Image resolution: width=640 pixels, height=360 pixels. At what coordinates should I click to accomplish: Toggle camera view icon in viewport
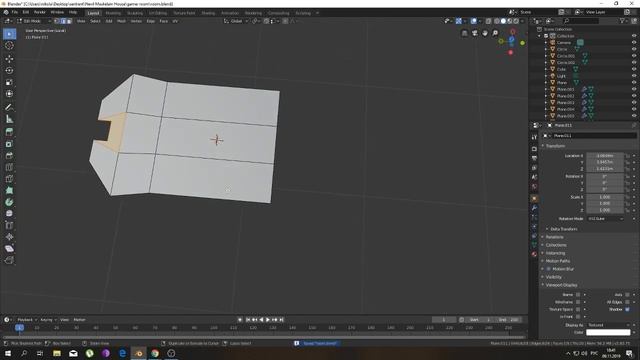[x=475, y=33]
